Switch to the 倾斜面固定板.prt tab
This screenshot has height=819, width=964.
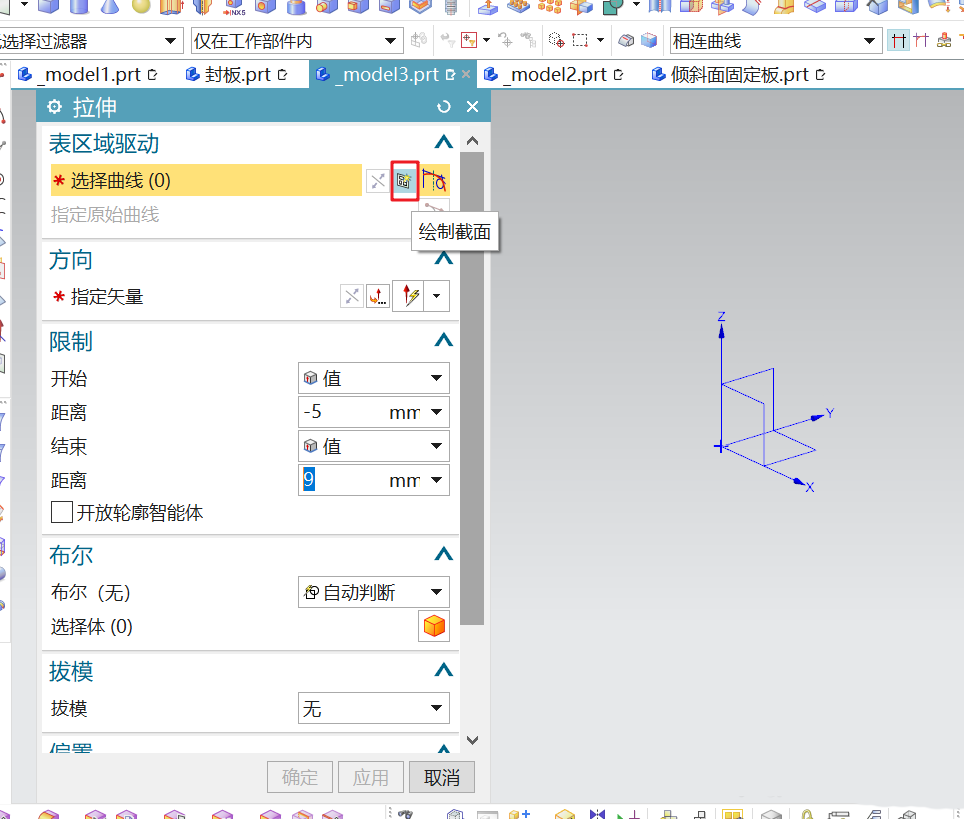[x=742, y=73]
